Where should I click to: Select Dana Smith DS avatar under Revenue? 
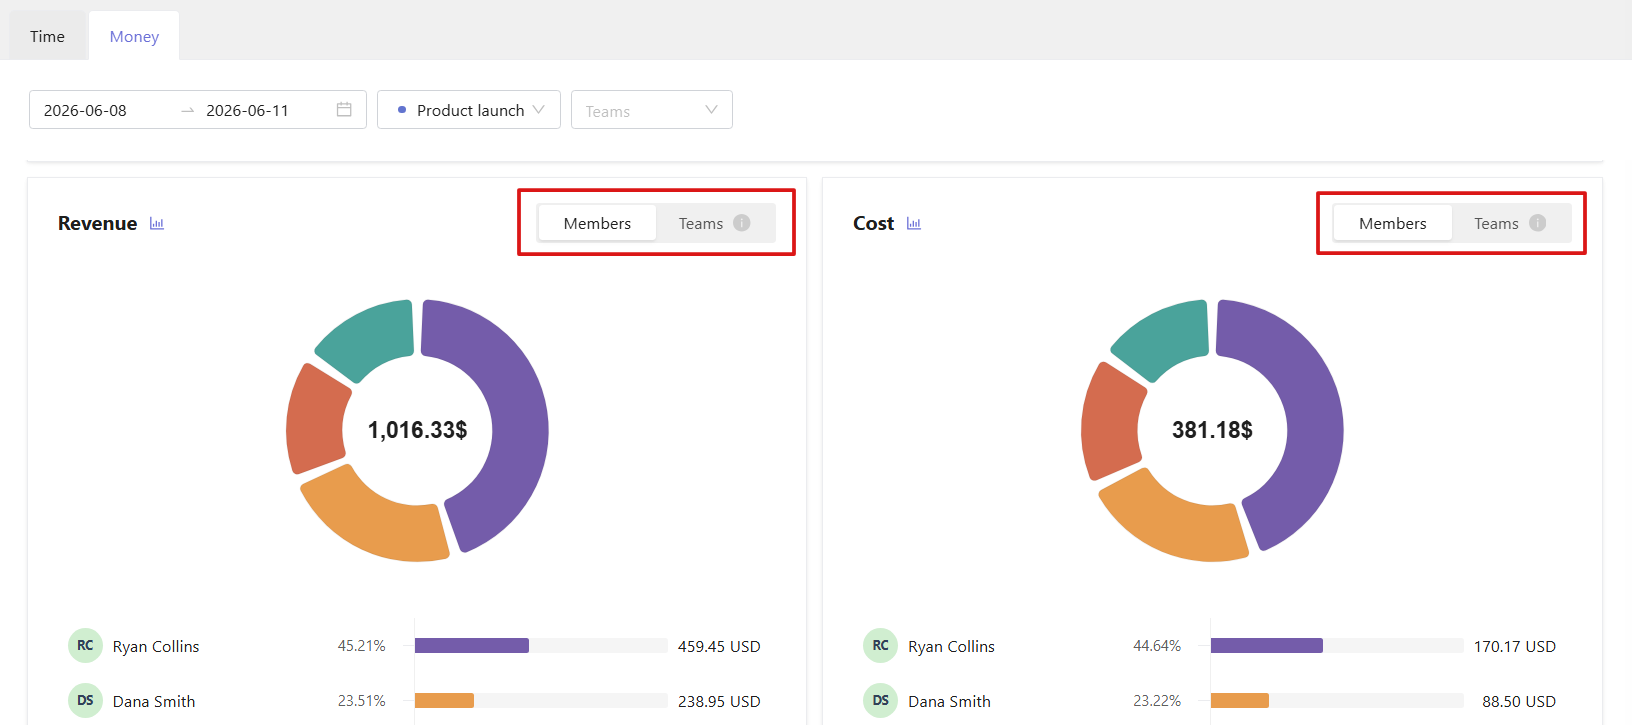click(x=85, y=701)
